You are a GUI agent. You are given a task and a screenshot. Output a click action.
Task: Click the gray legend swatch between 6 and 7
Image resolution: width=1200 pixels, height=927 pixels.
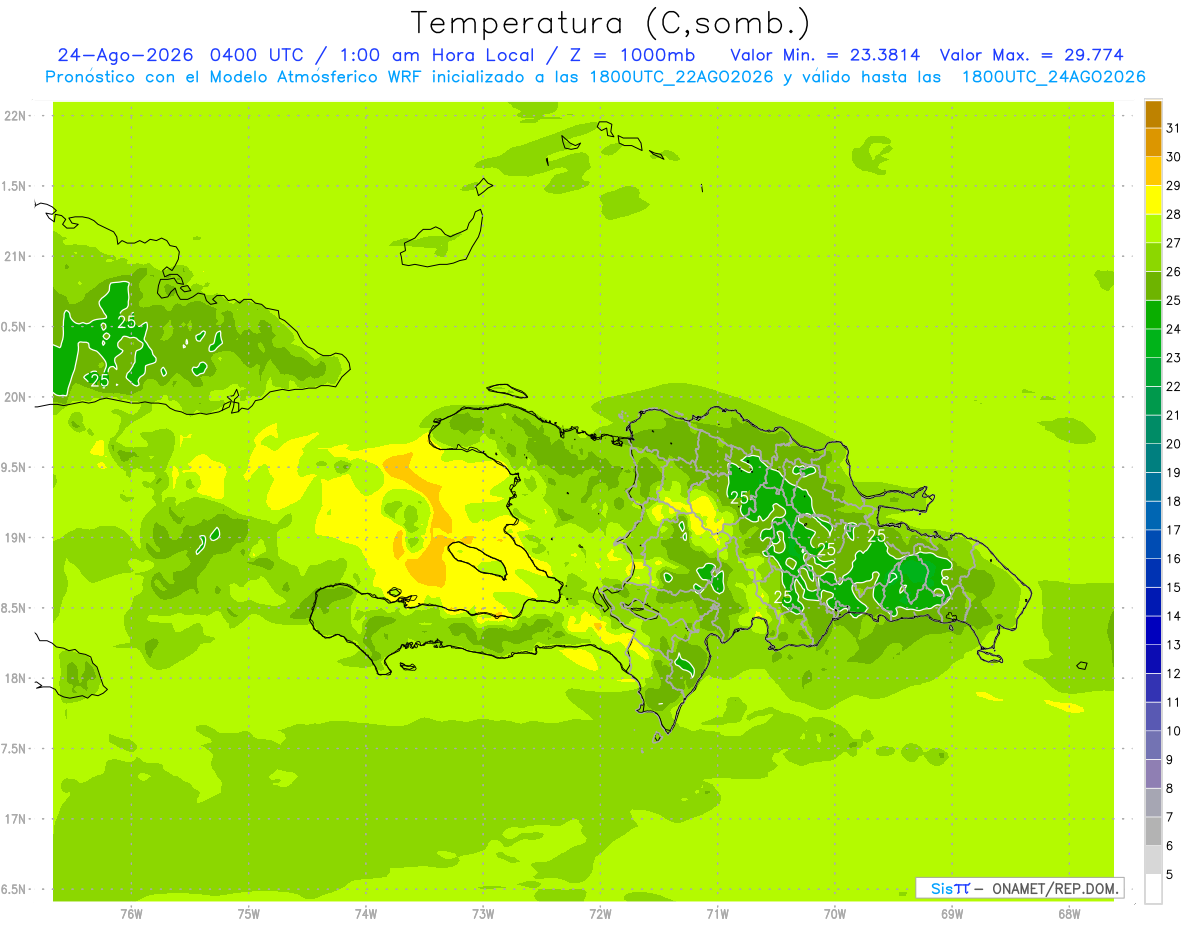tap(1153, 832)
